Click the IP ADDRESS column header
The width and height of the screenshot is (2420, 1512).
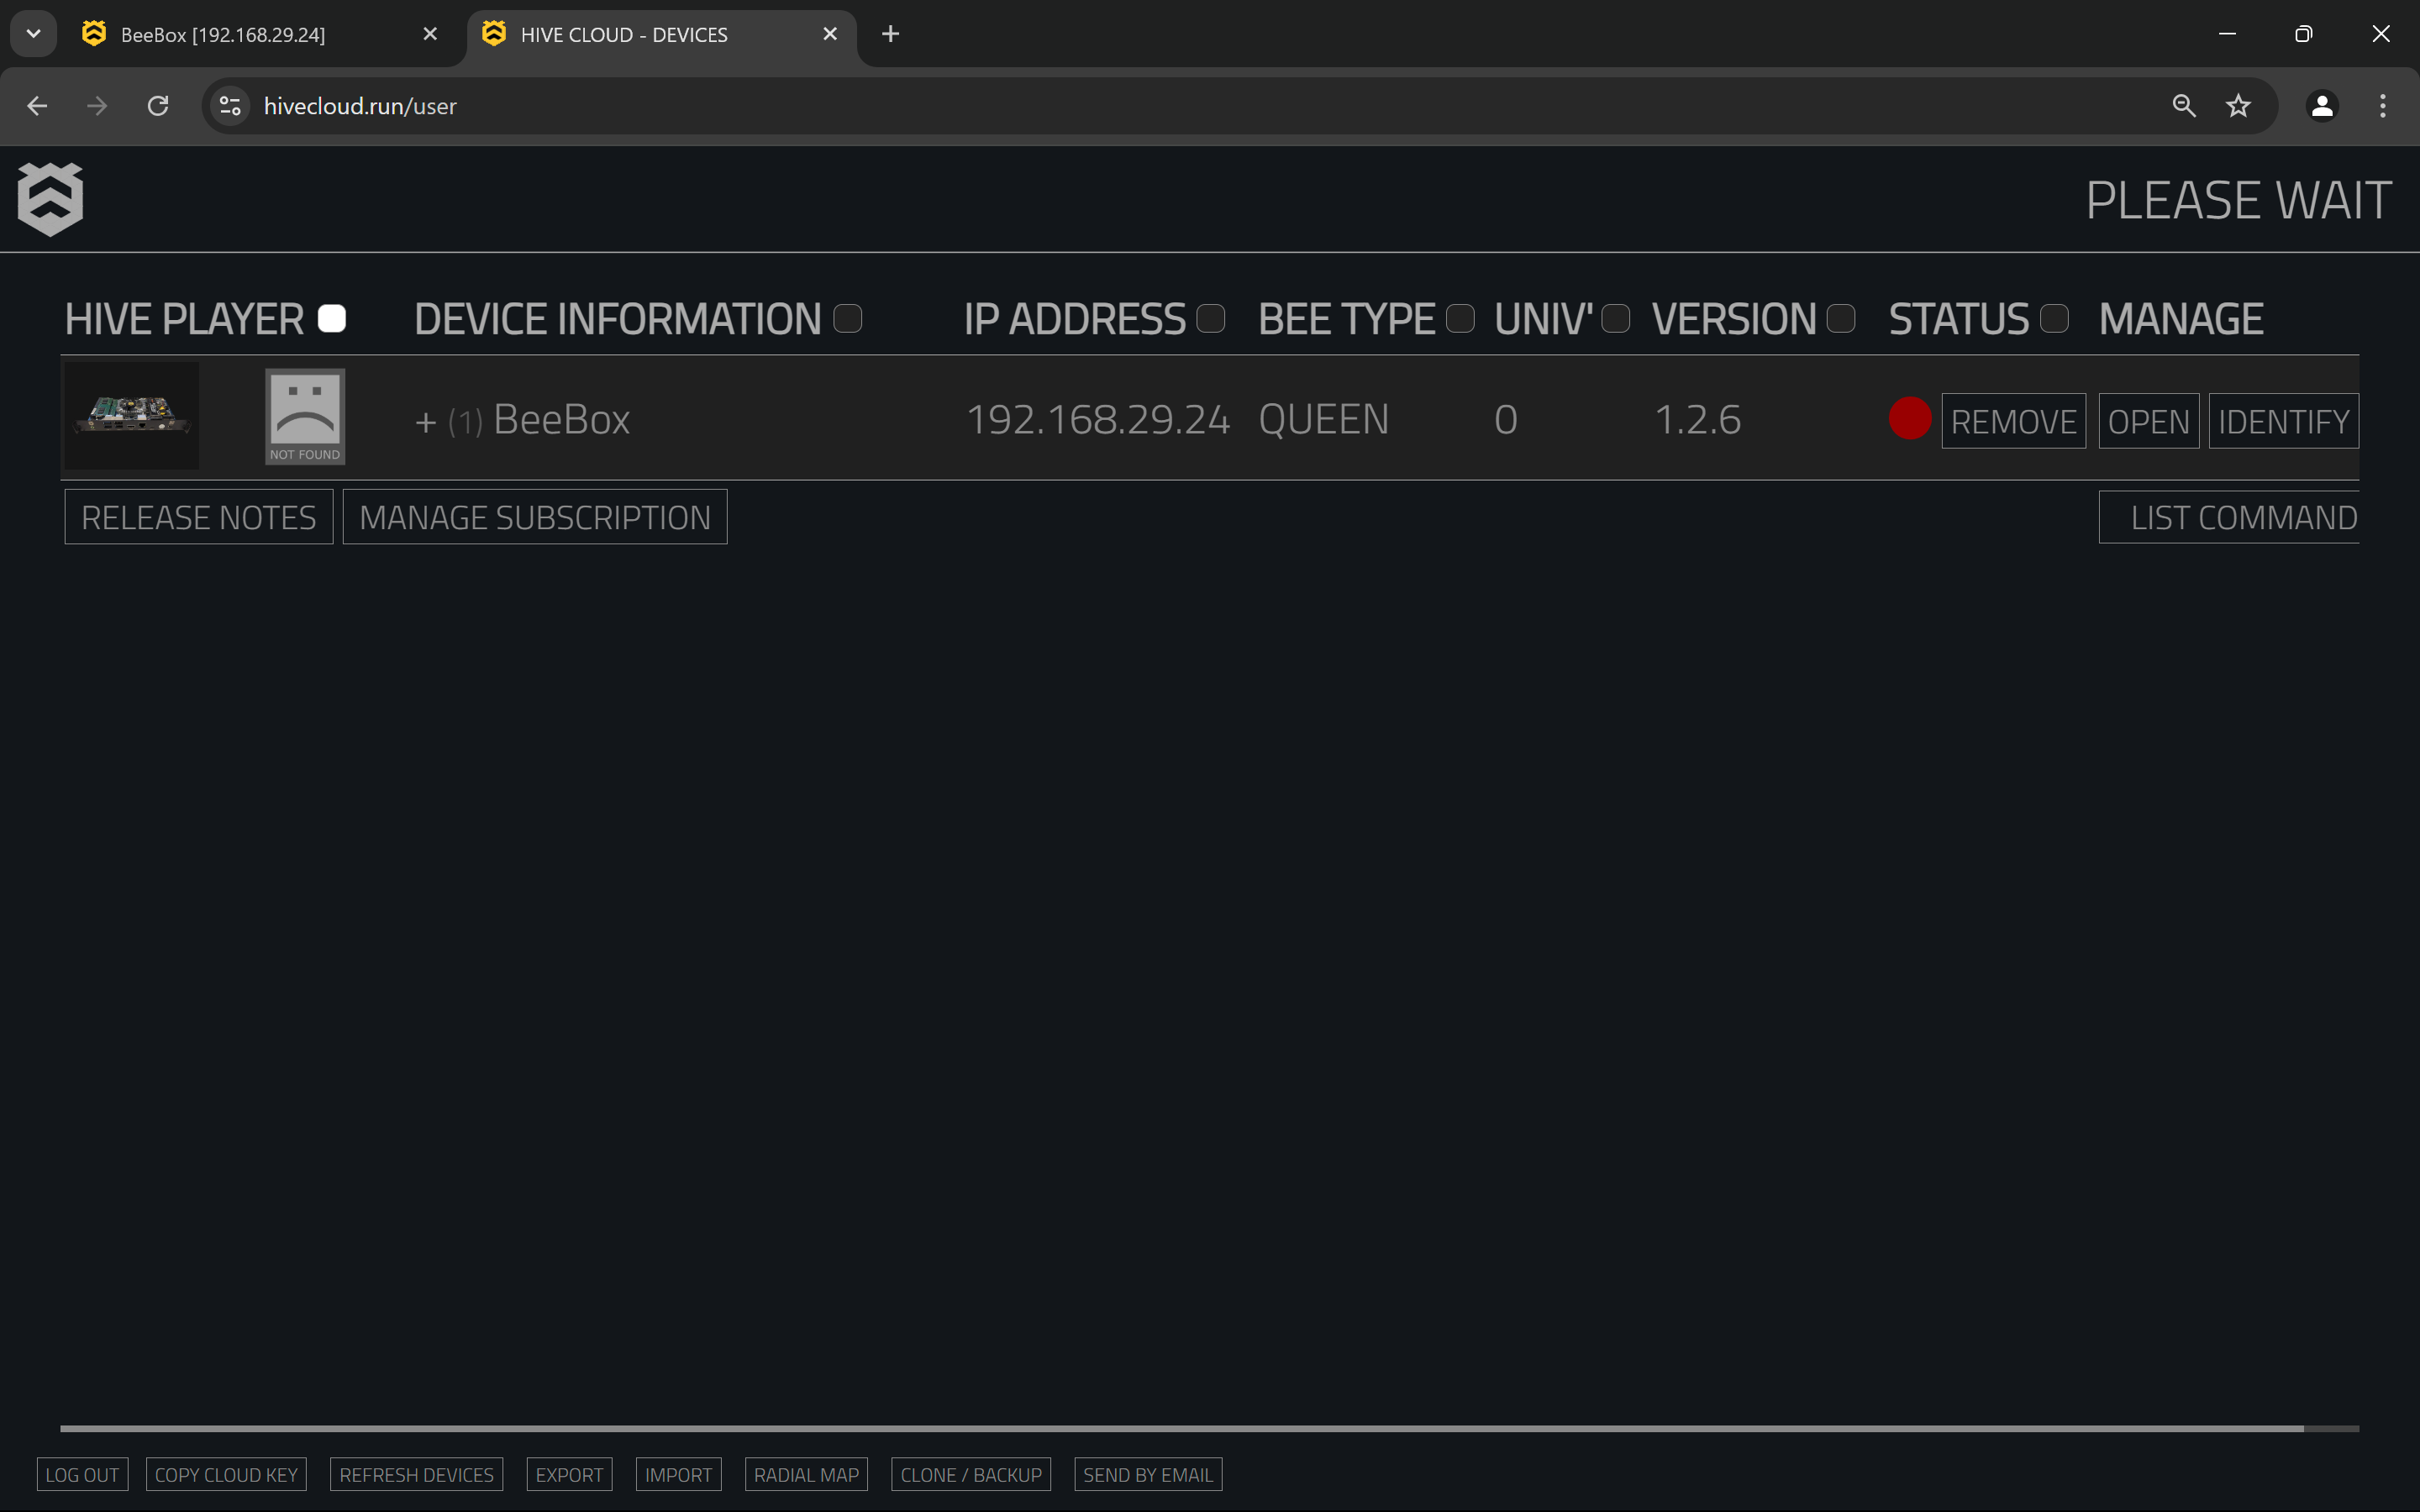pyautogui.click(x=1075, y=320)
